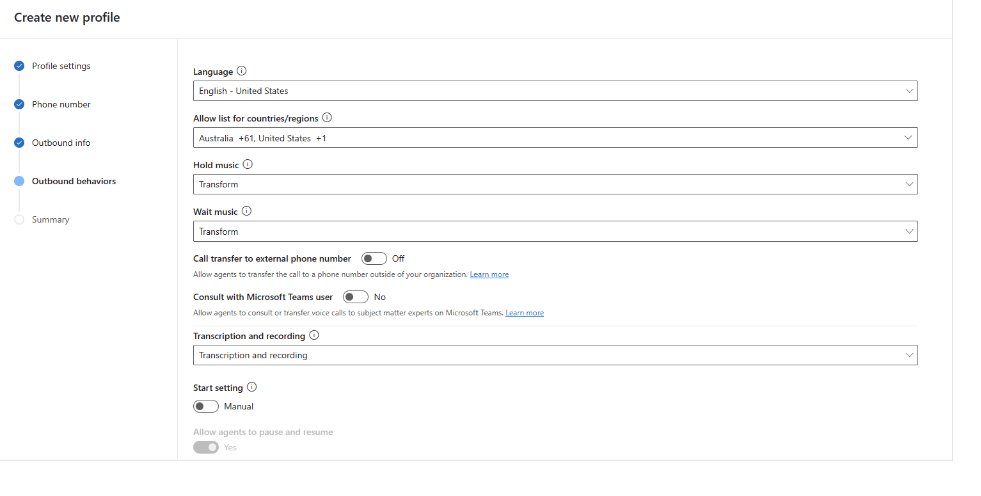Click the Phone number step checkmark icon

click(x=19, y=104)
